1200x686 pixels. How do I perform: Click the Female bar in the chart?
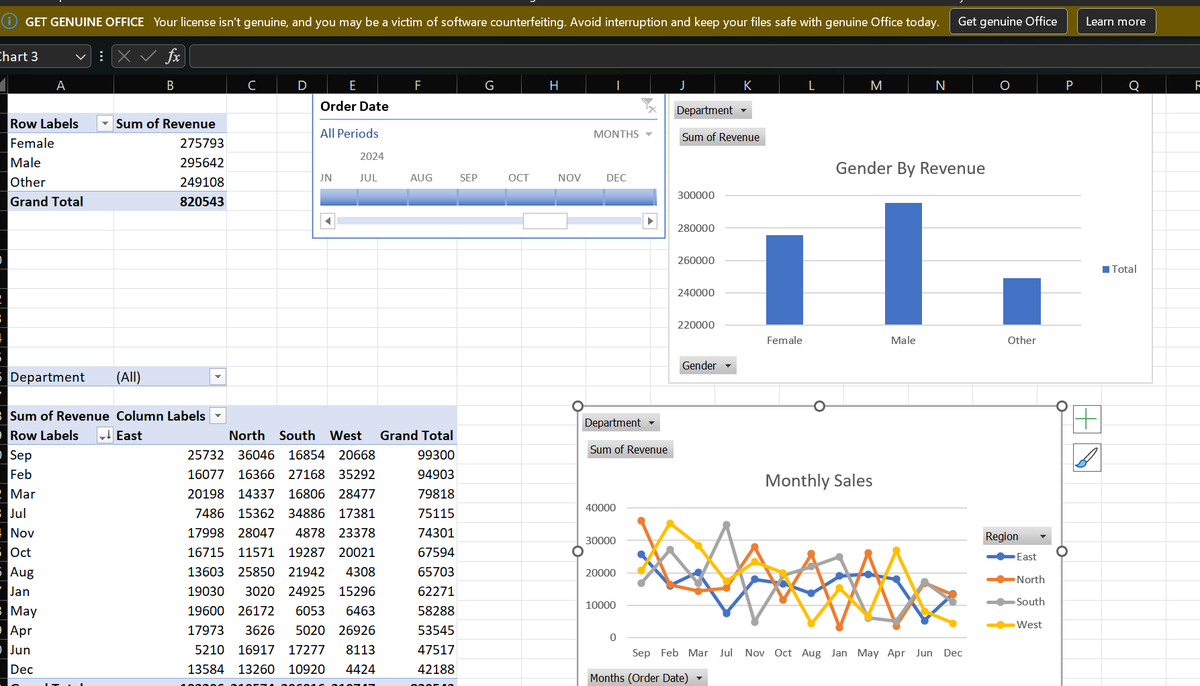(784, 280)
